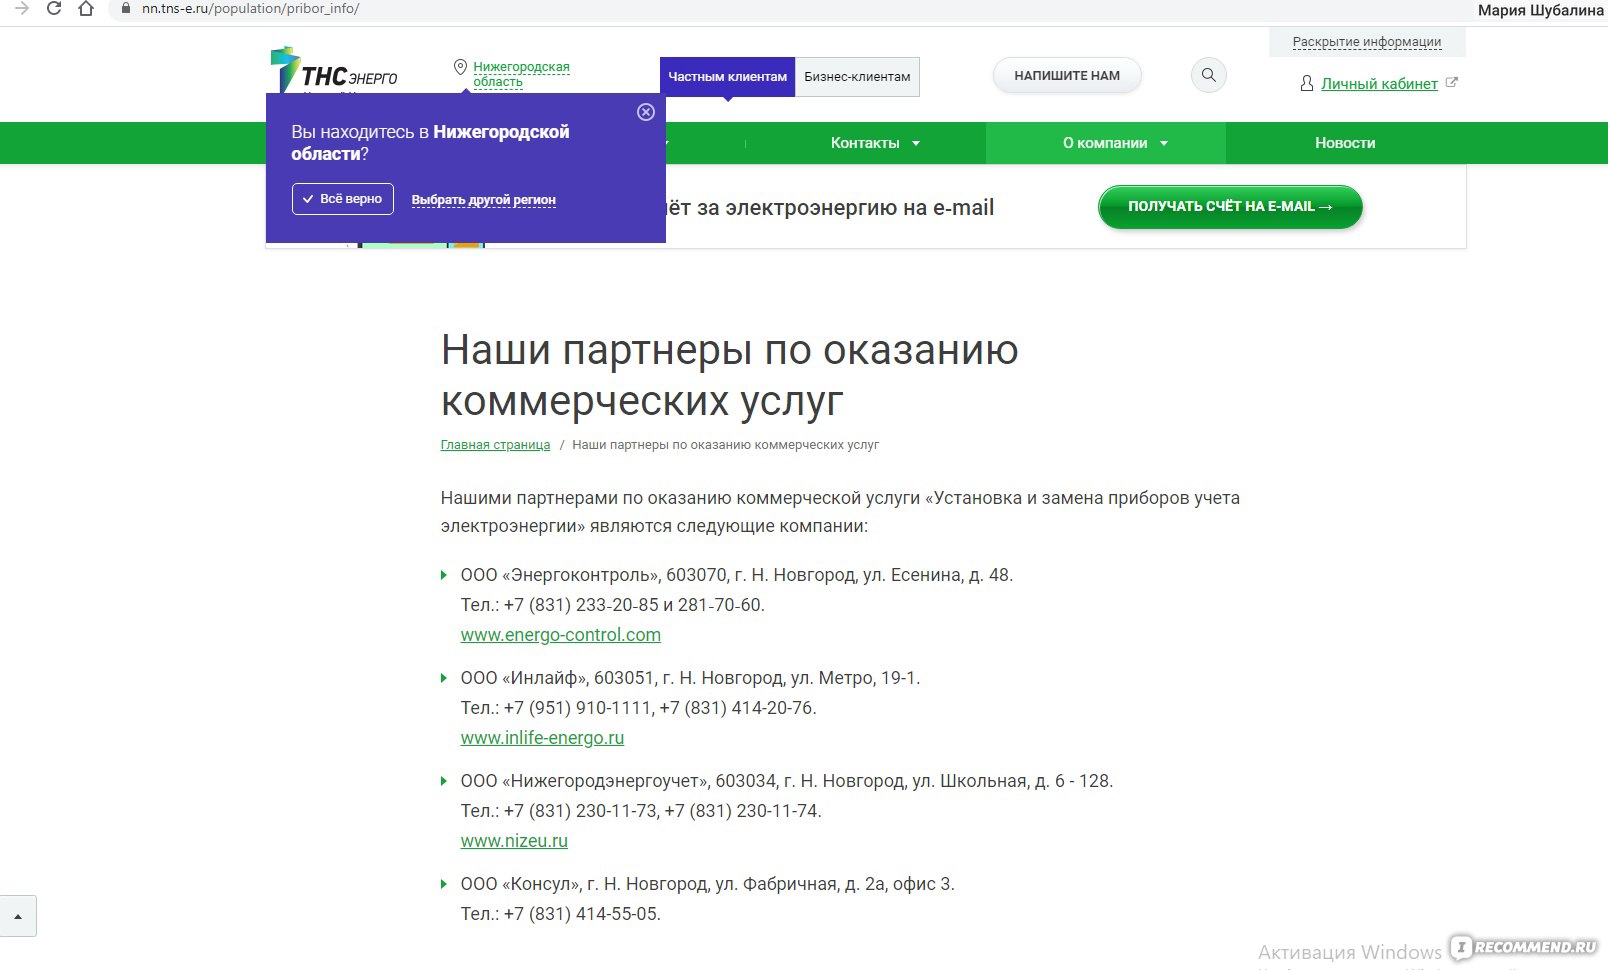Click phone line +7 (831) 414-55-05
The height and width of the screenshot is (970, 1608).
(560, 914)
